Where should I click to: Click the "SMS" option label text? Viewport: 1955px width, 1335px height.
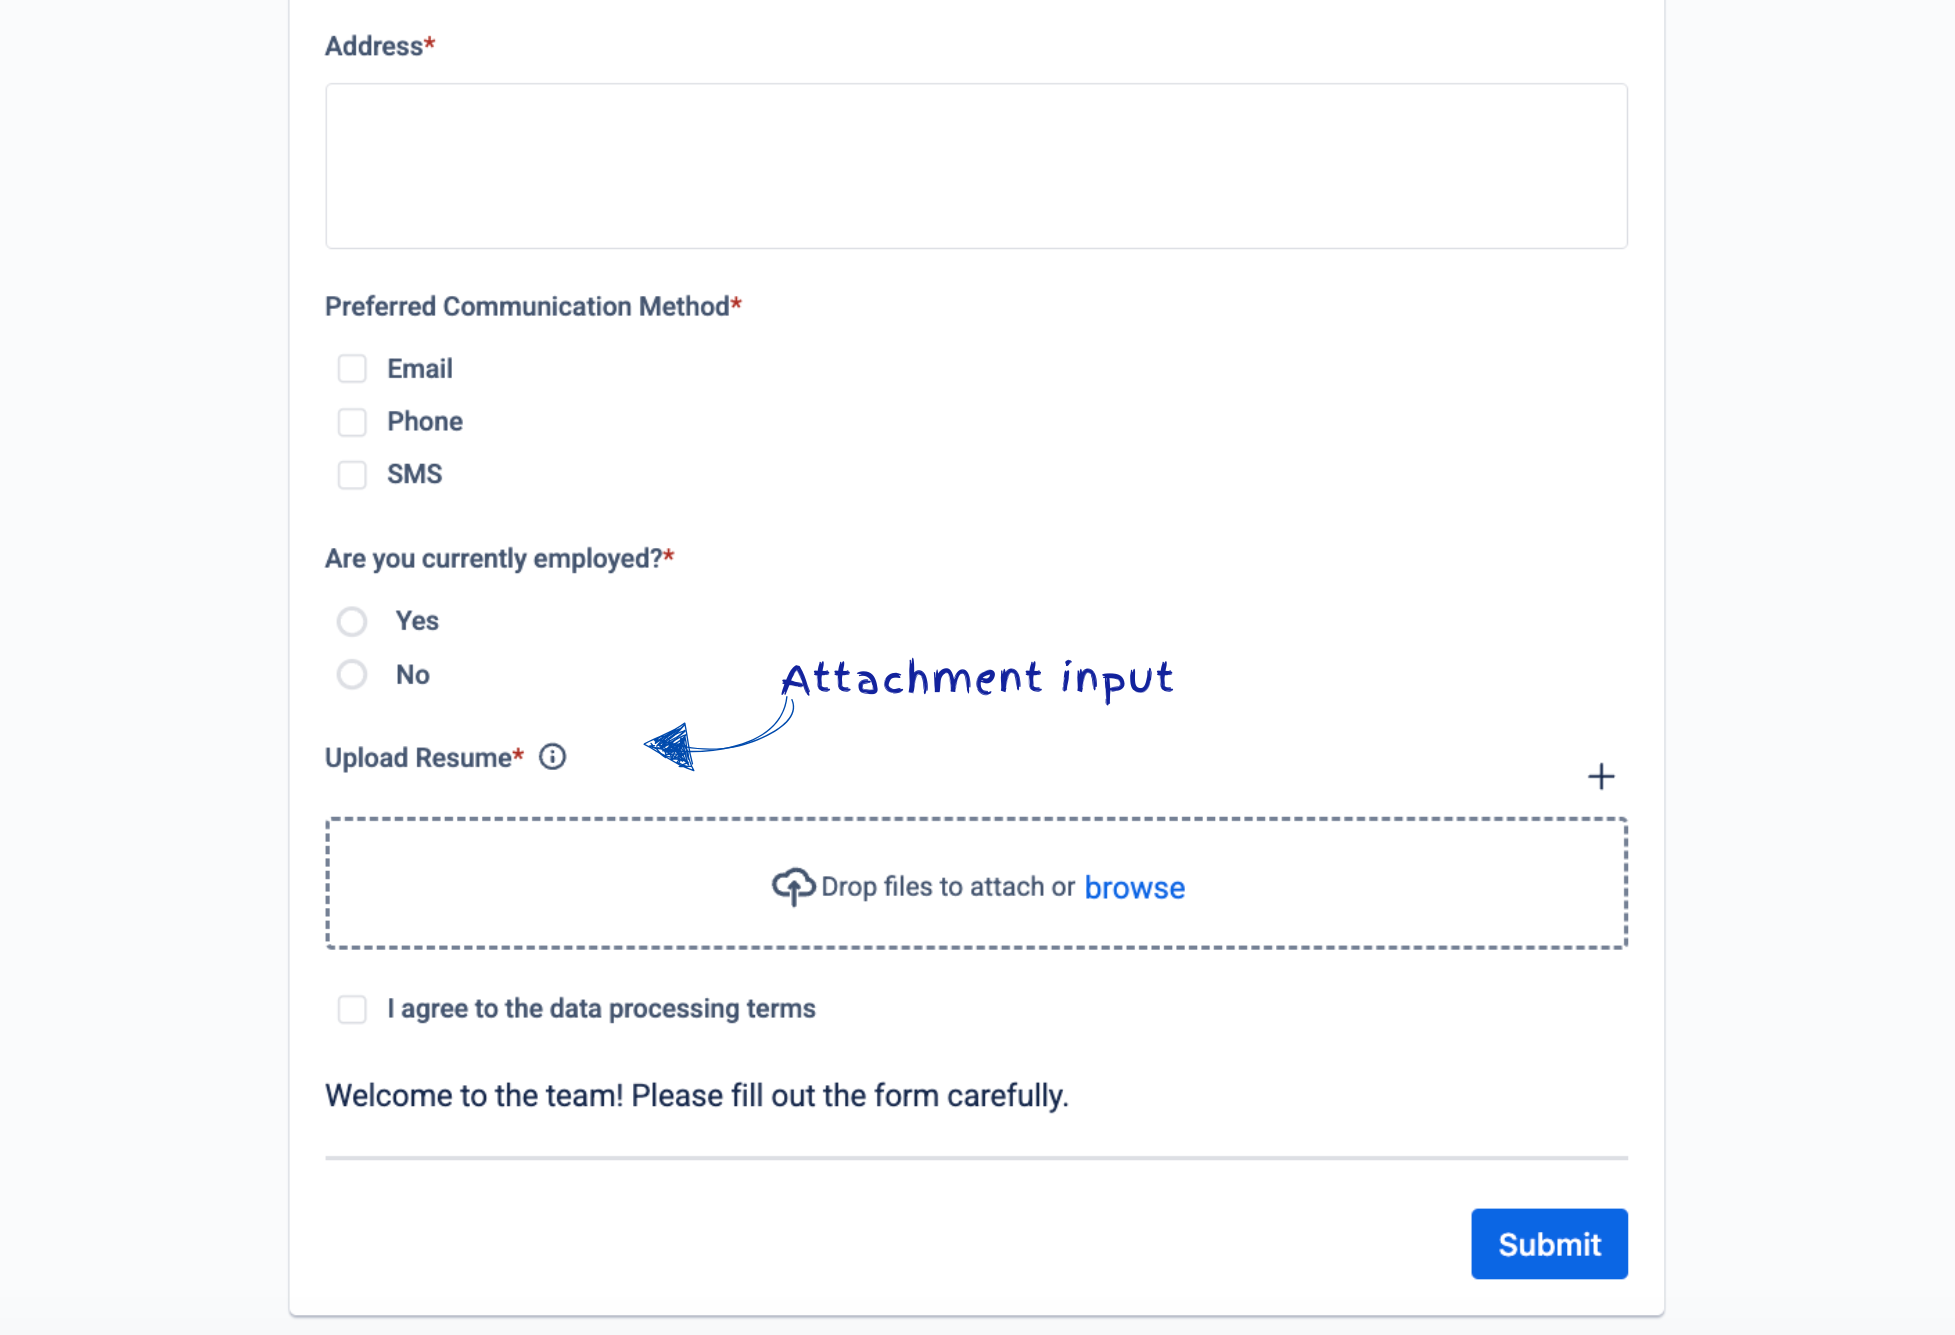(415, 474)
